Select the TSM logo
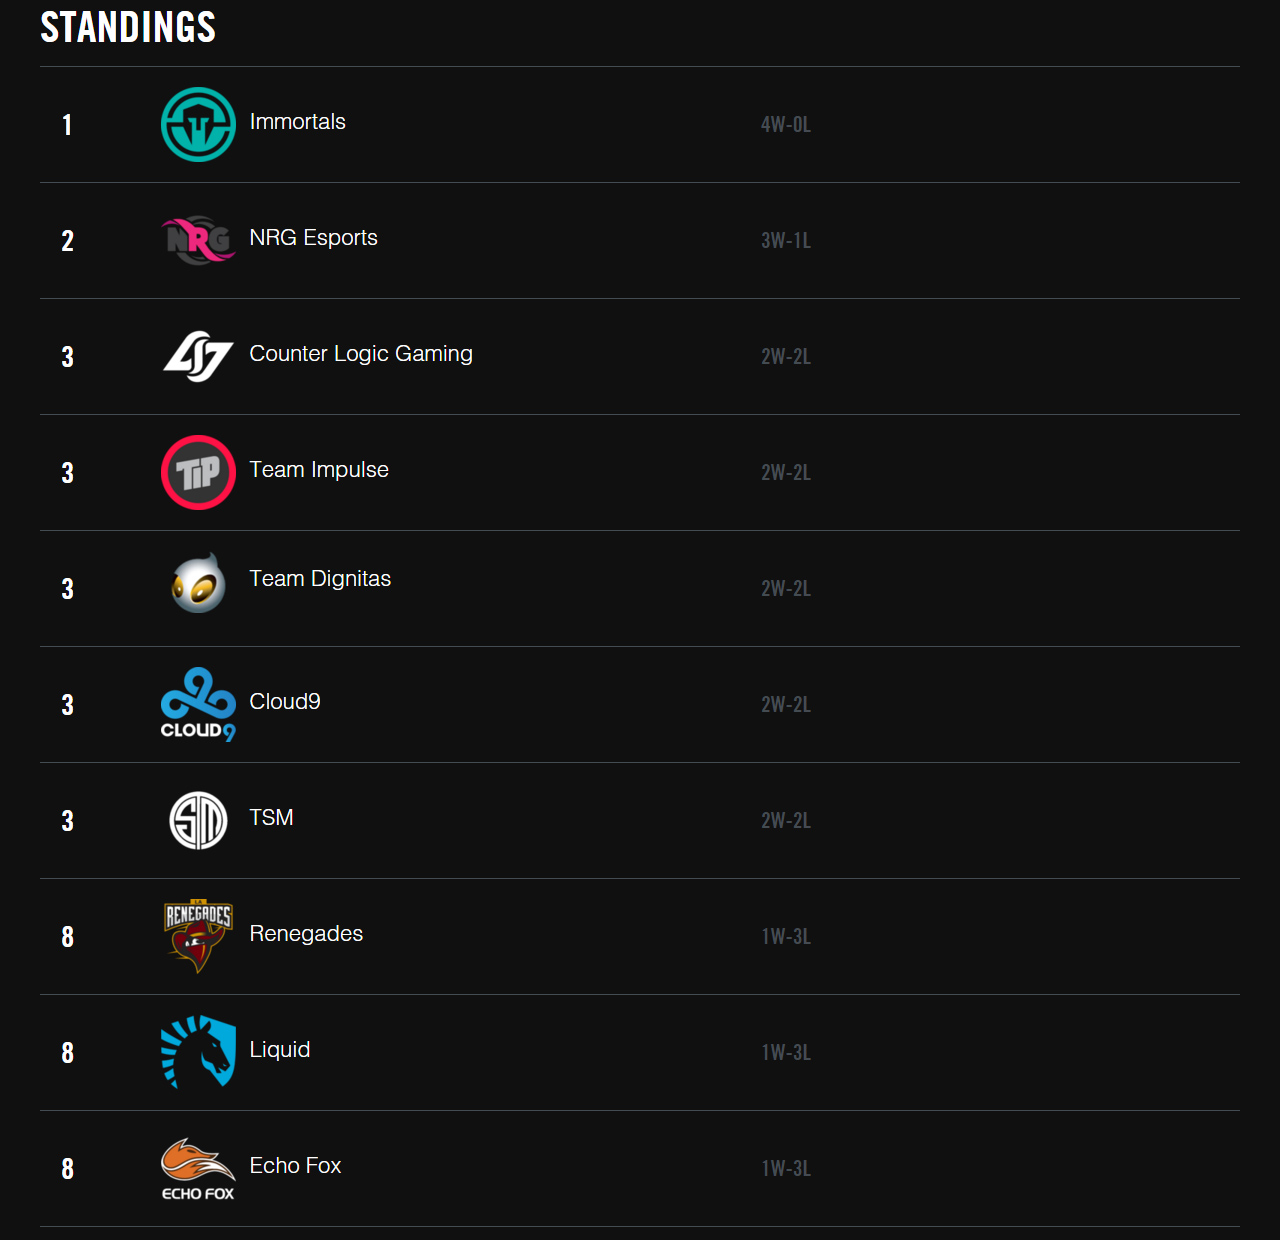 (x=198, y=820)
